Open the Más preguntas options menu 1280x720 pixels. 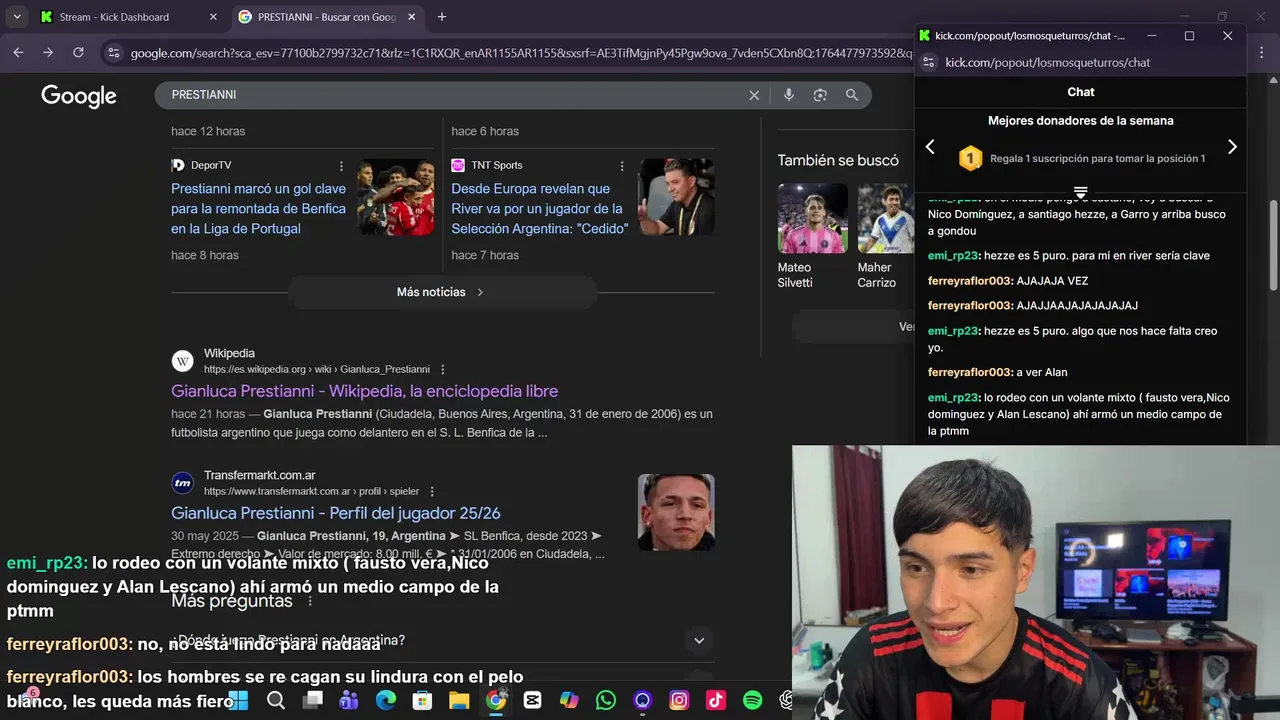click(x=310, y=601)
